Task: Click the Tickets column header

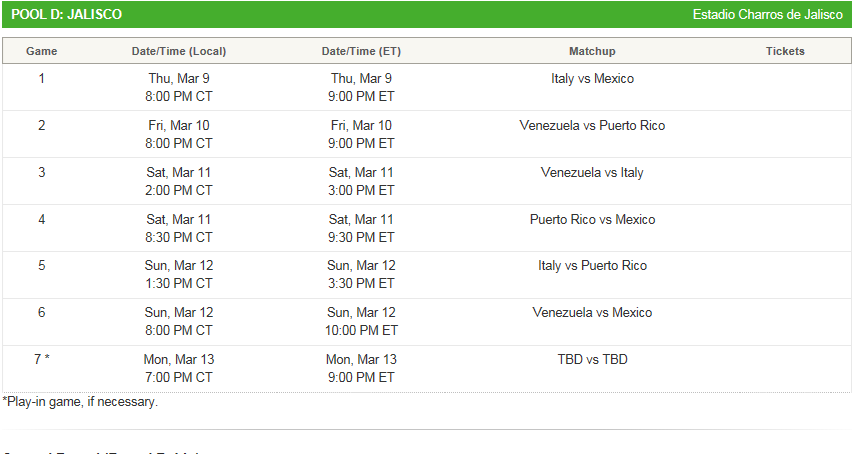Action: (785, 51)
